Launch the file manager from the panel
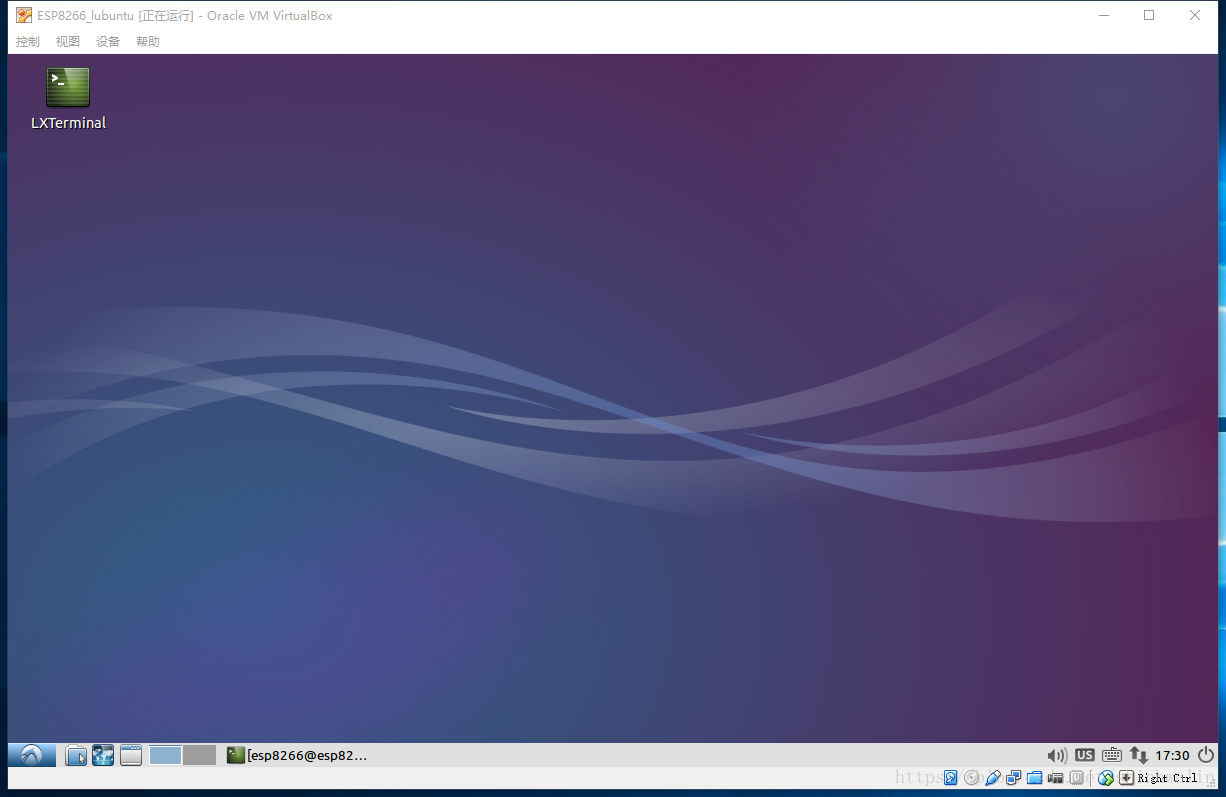 (76, 755)
